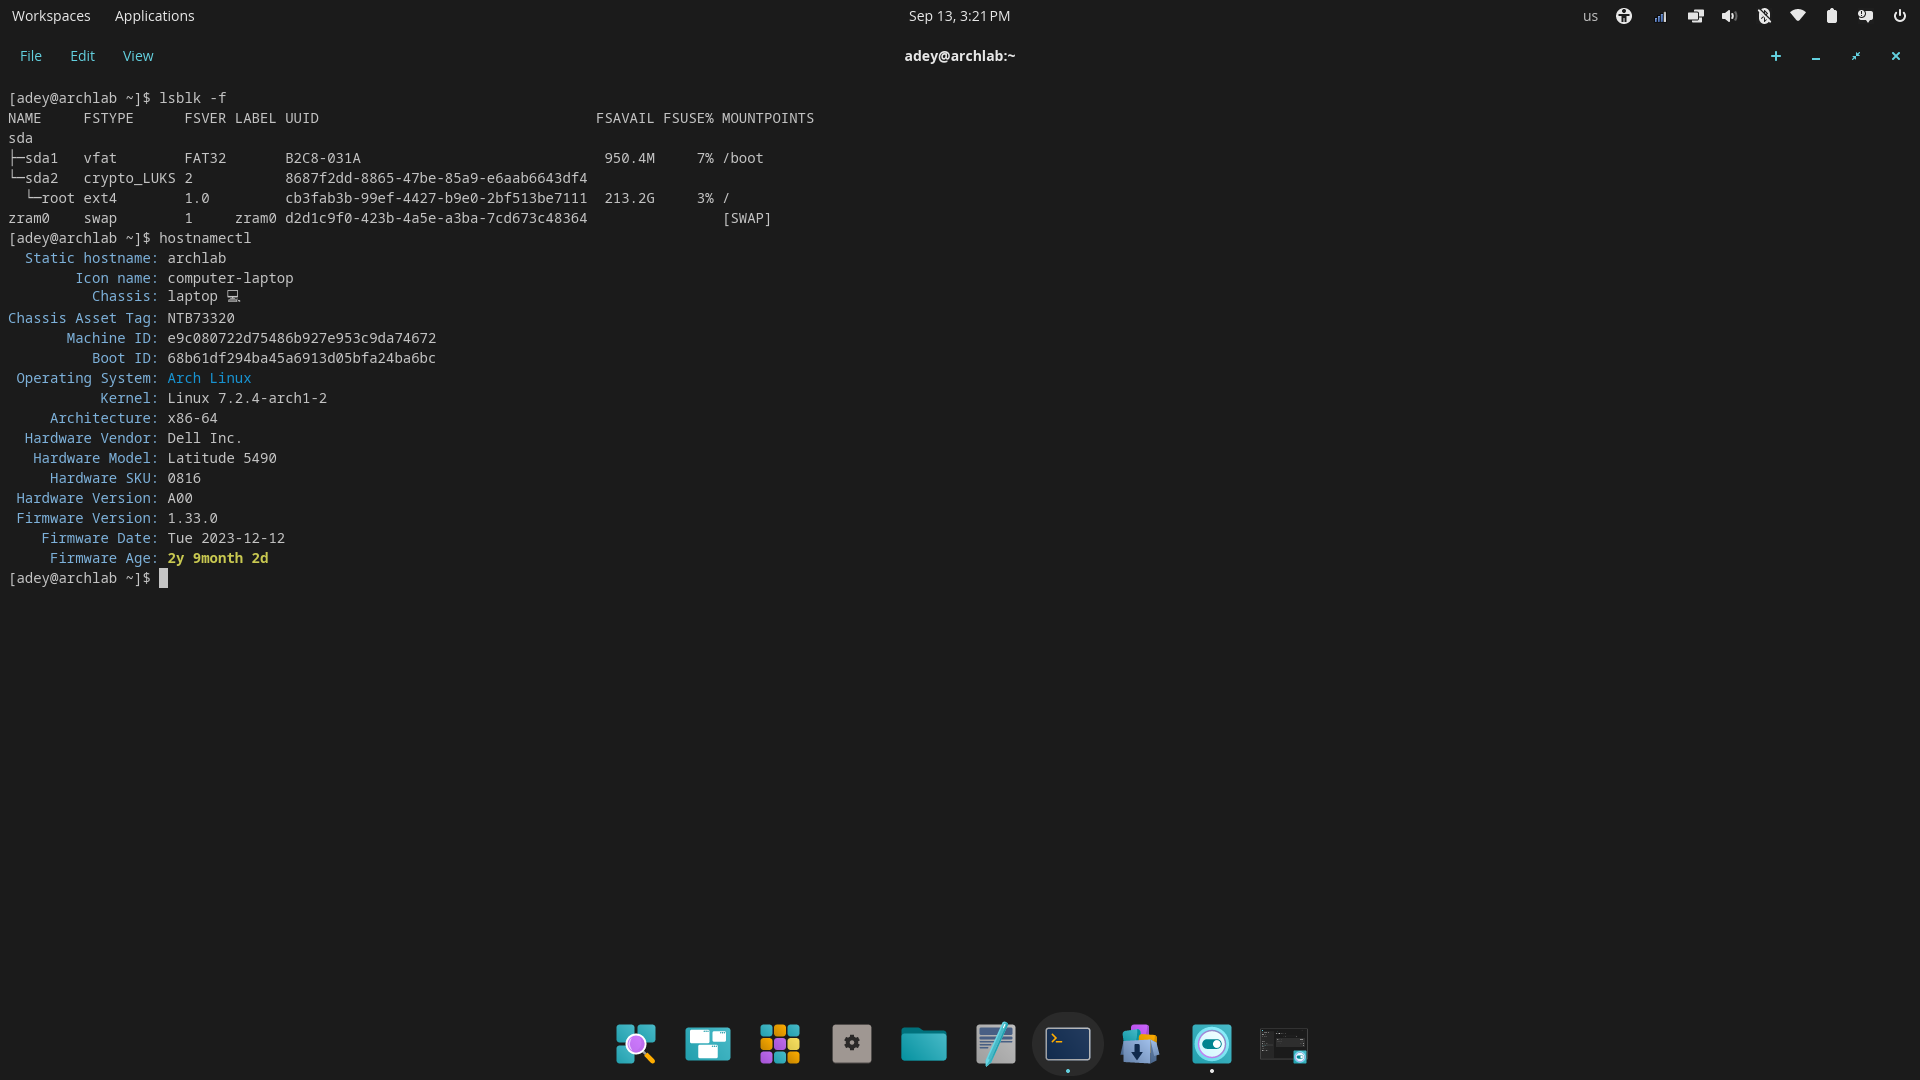Open the volume applet in panel
This screenshot has width=1920, height=1080.
click(1729, 16)
